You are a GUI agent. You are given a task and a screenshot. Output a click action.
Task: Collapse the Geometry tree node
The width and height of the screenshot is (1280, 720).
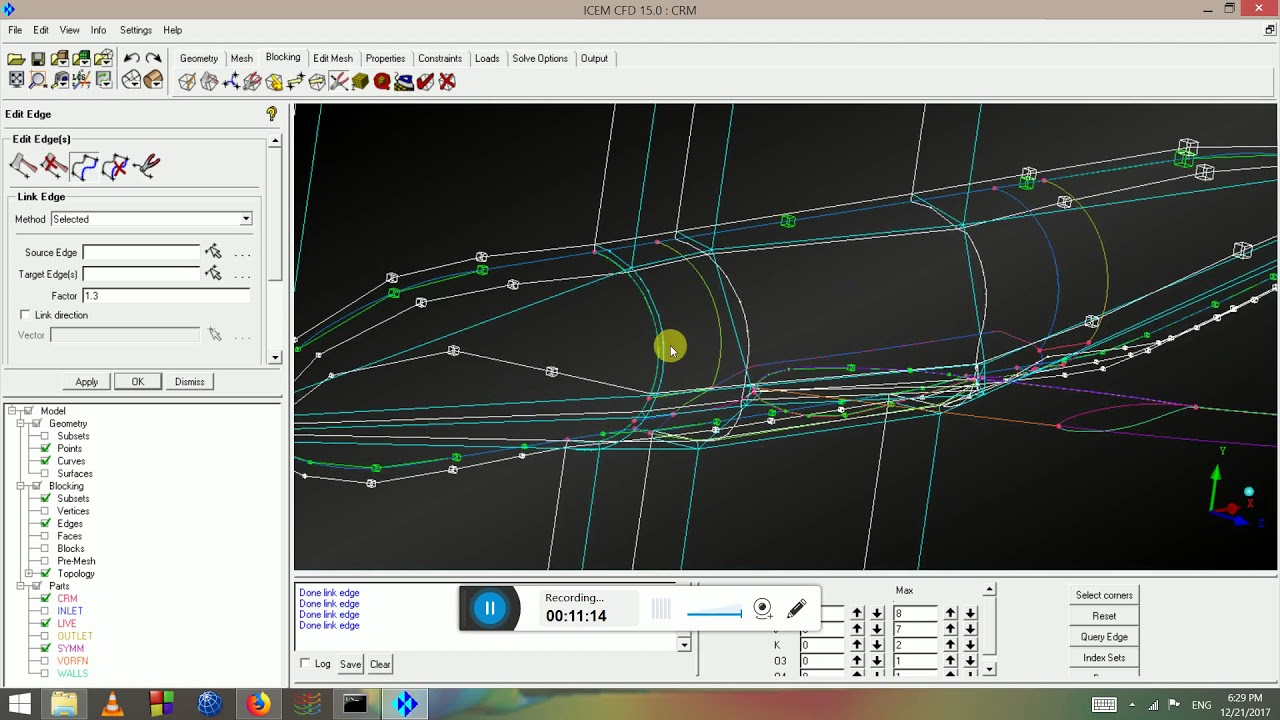pyautogui.click(x=20, y=424)
